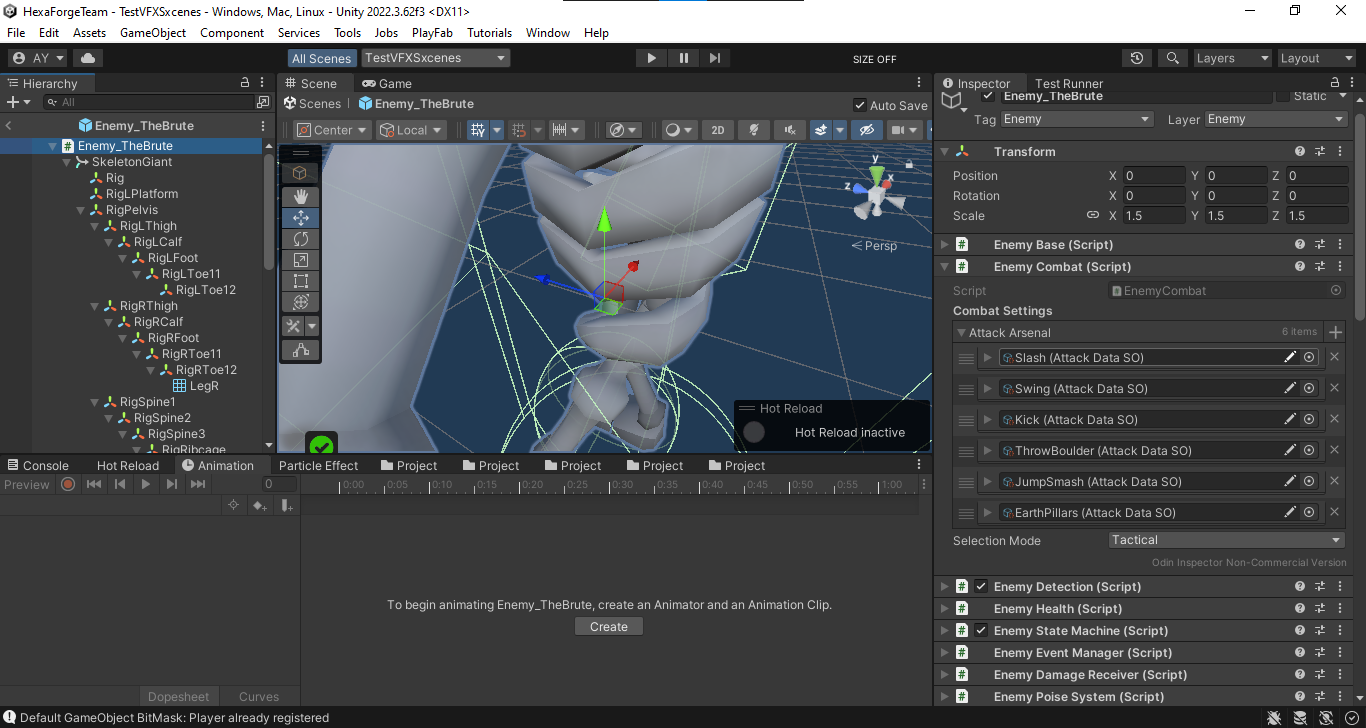Image resolution: width=1366 pixels, height=728 pixels.
Task: Lock the Inspector panel
Action: 1335,83
